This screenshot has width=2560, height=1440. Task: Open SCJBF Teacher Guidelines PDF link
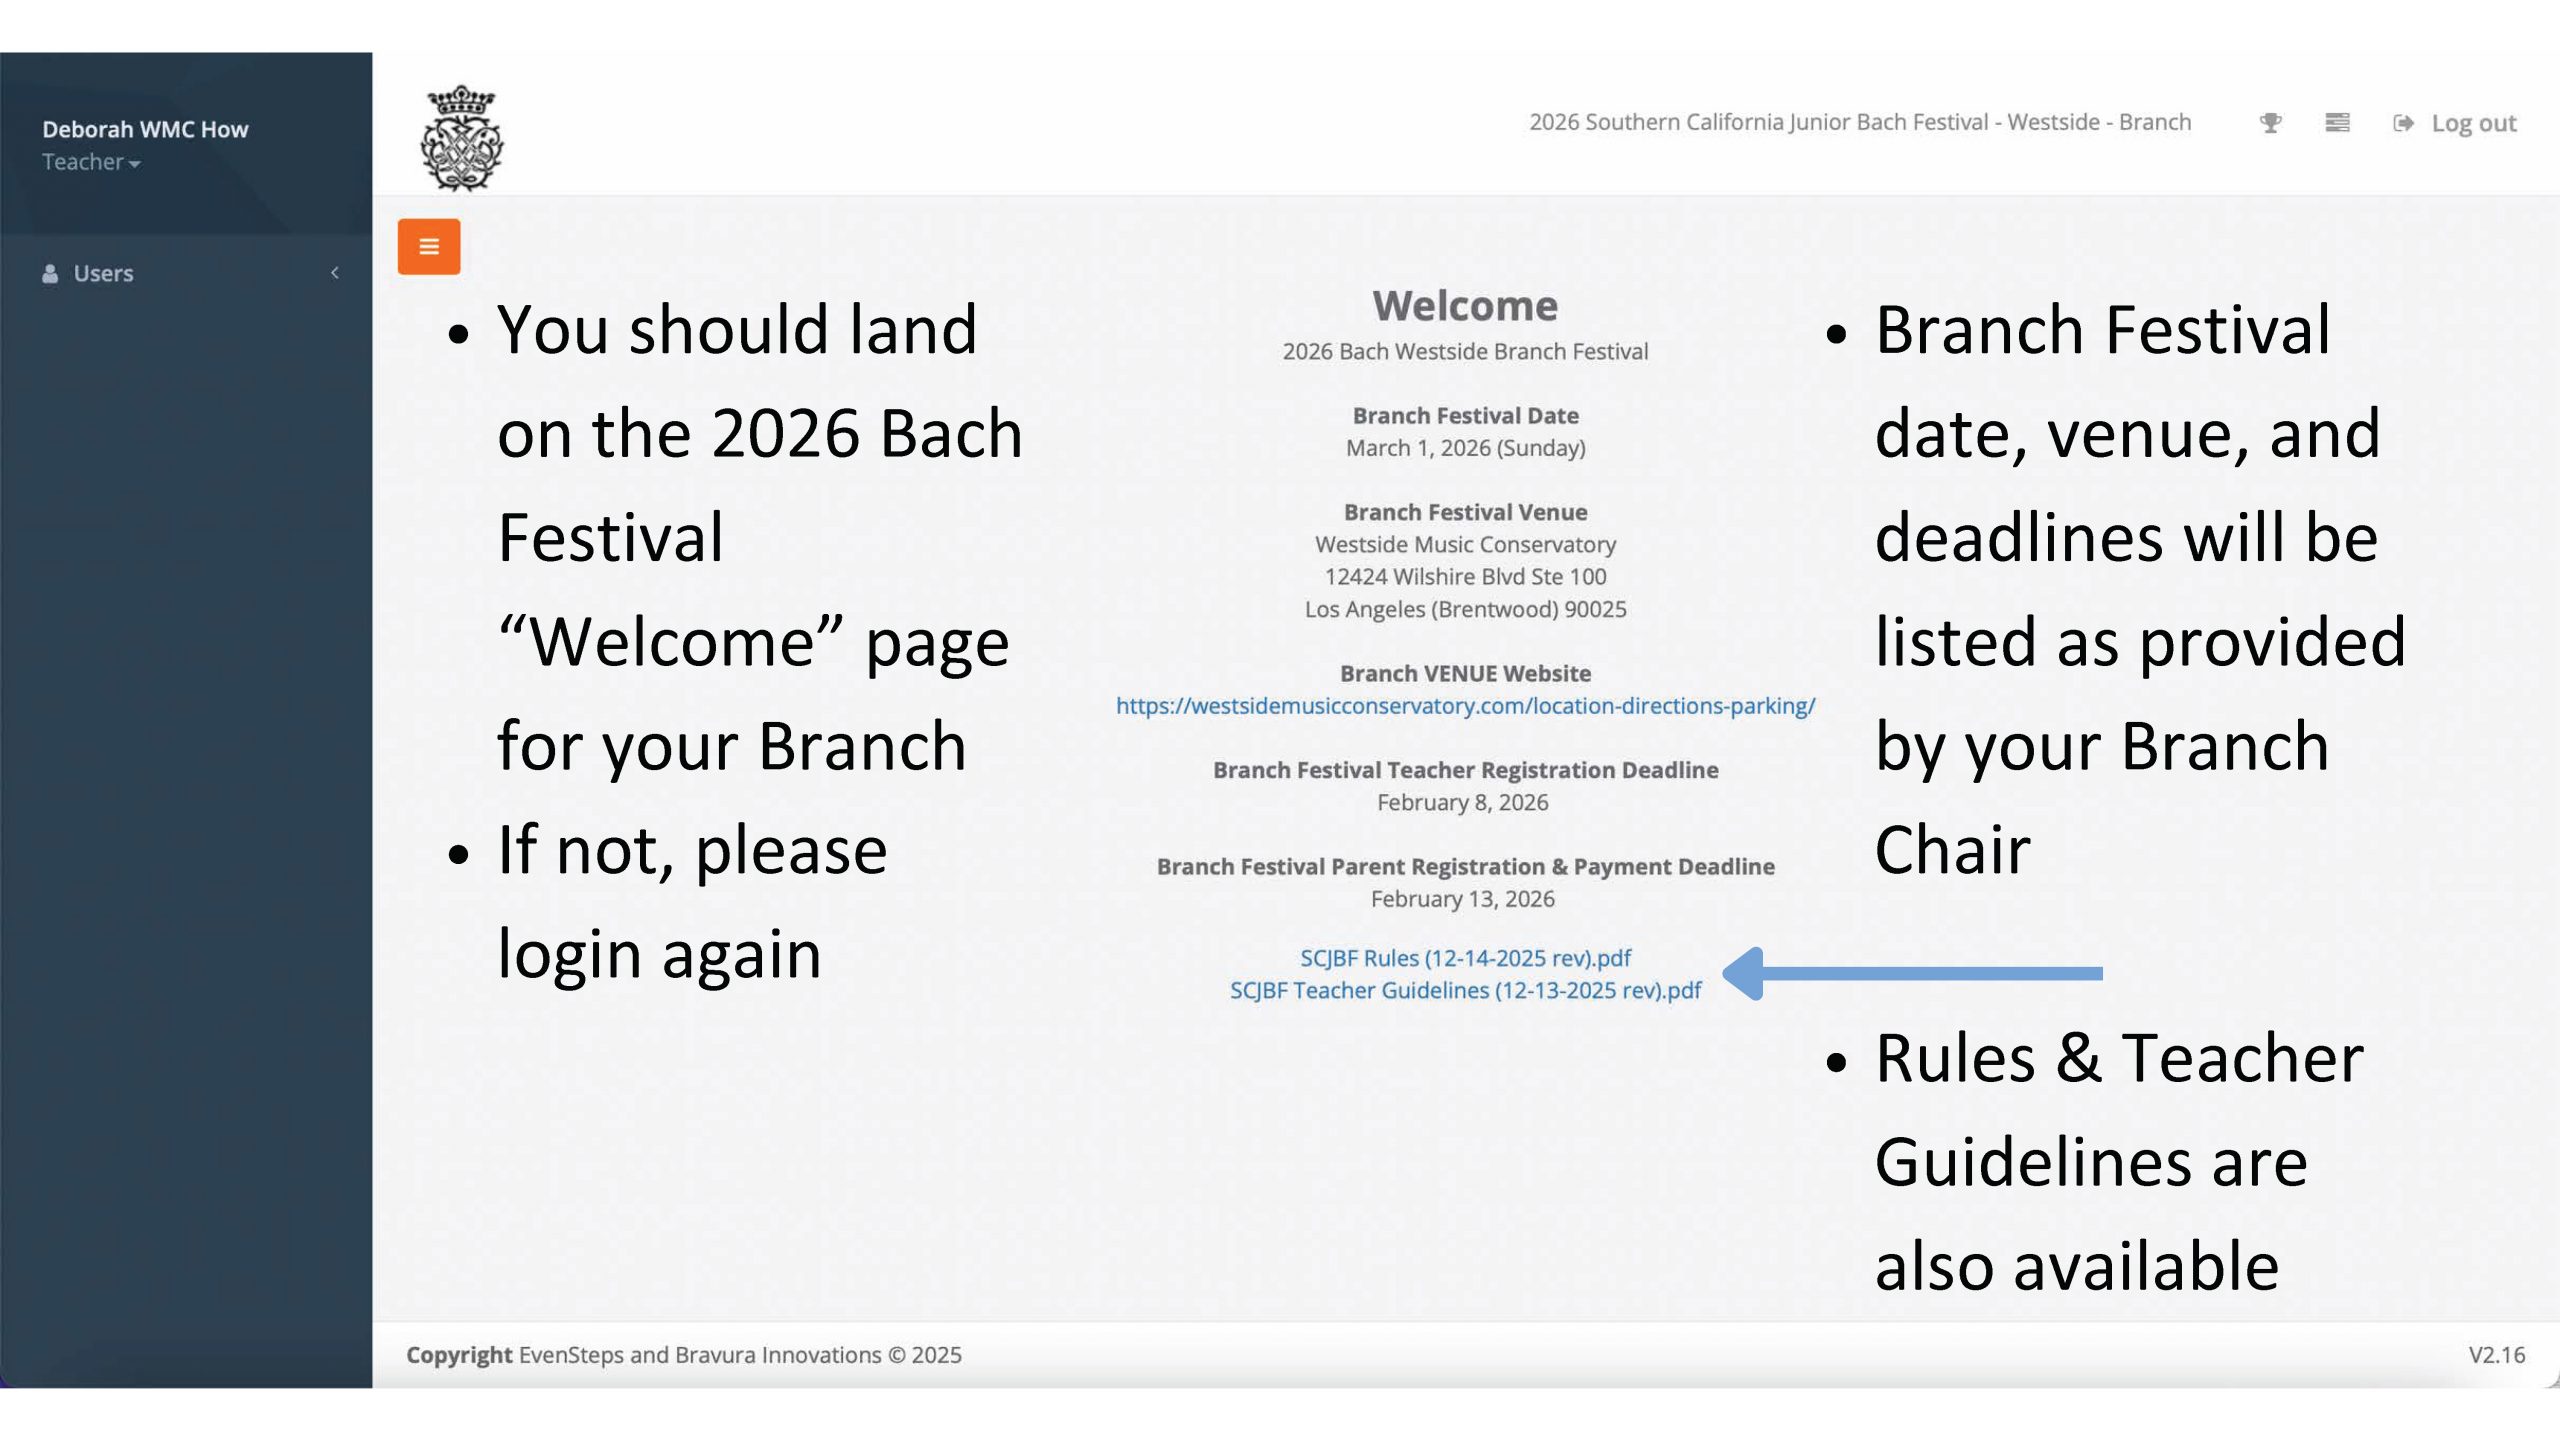point(1464,990)
